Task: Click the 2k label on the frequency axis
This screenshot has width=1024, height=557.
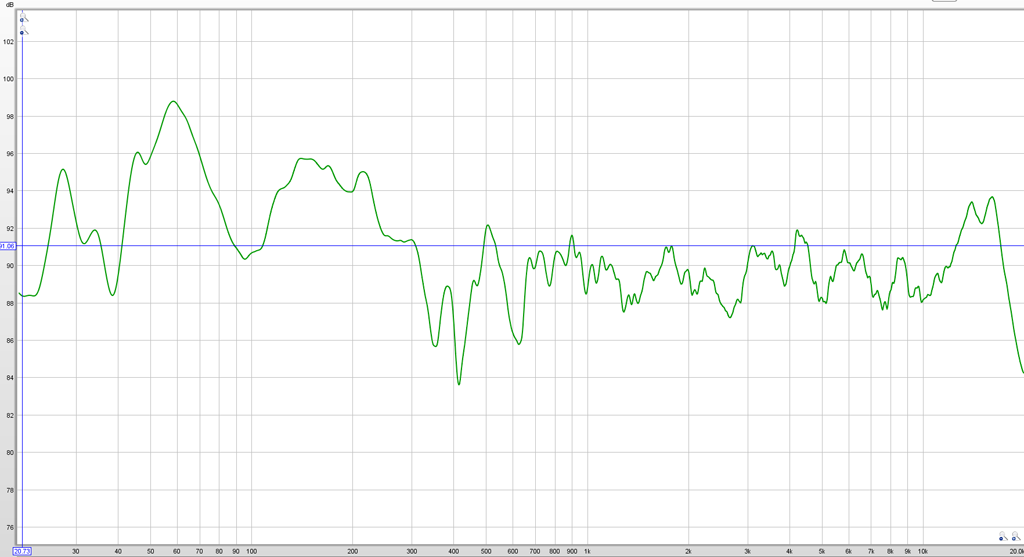Action: tap(688, 551)
